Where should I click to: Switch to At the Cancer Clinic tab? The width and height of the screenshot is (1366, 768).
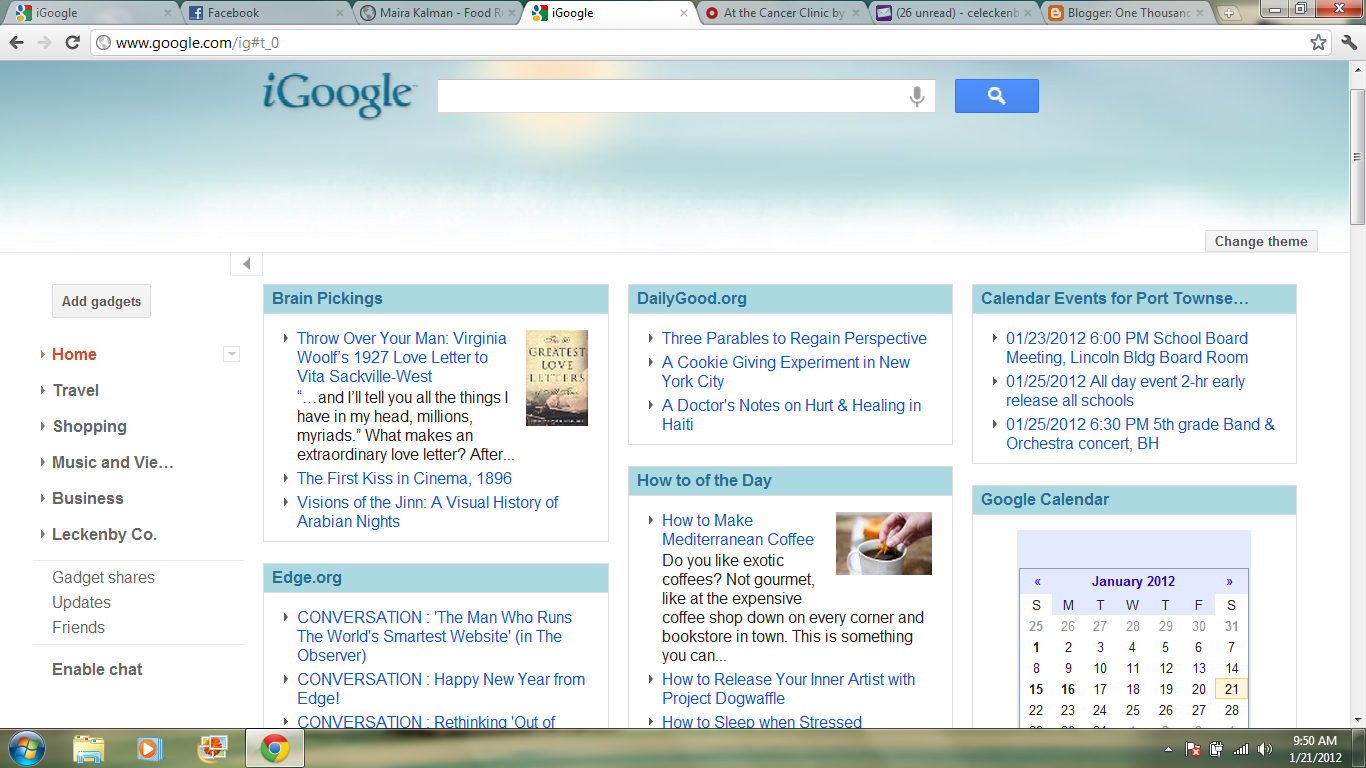pyautogui.click(x=781, y=13)
